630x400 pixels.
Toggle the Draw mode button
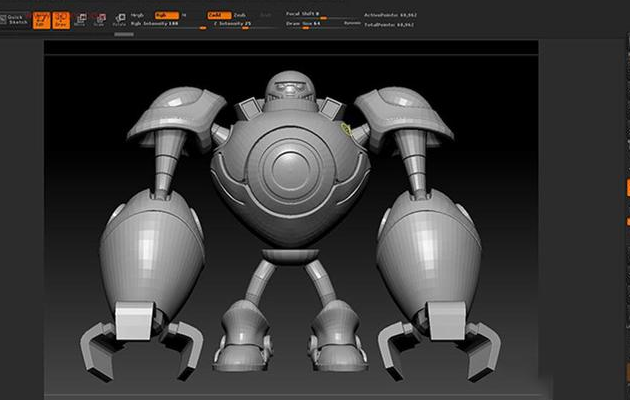click(61, 20)
